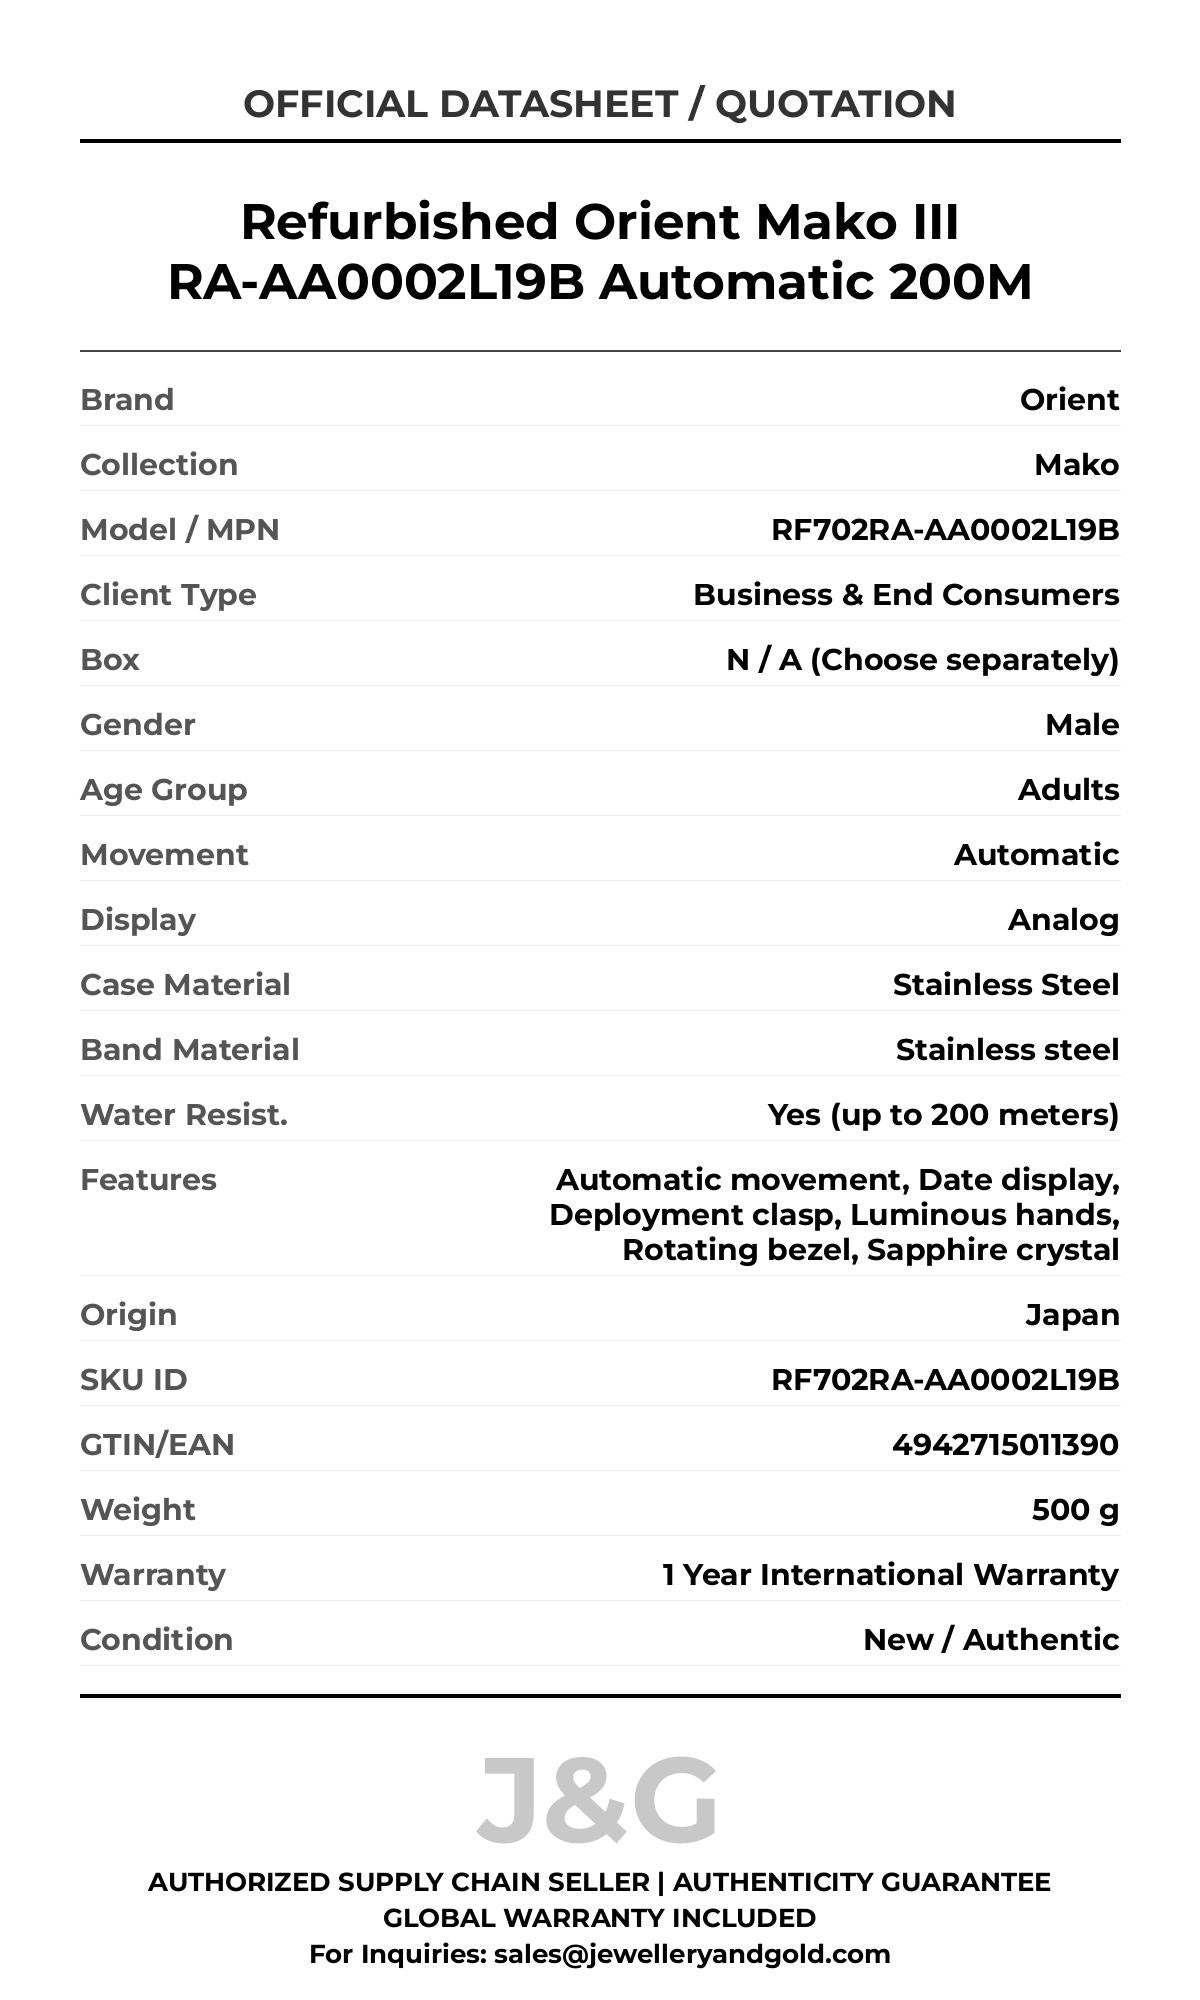Viewport: 1200px width, 2000px height.
Task: Click the sales@jewelleryandgold.com email address
Action: (x=691, y=1953)
